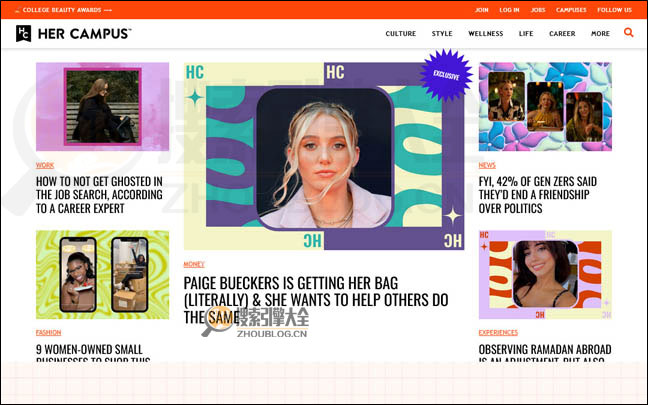Open the Observing Ramadan Abroad headline
This screenshot has height=405, width=648.
click(545, 353)
